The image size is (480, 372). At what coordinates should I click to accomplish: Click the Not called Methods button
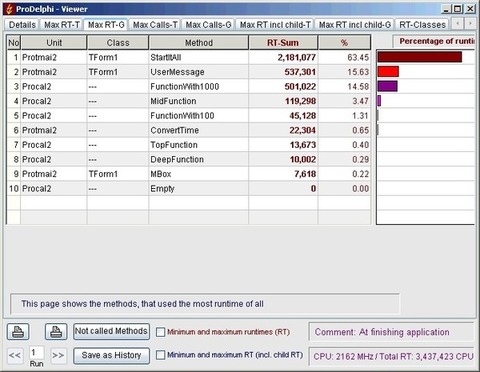point(111,331)
